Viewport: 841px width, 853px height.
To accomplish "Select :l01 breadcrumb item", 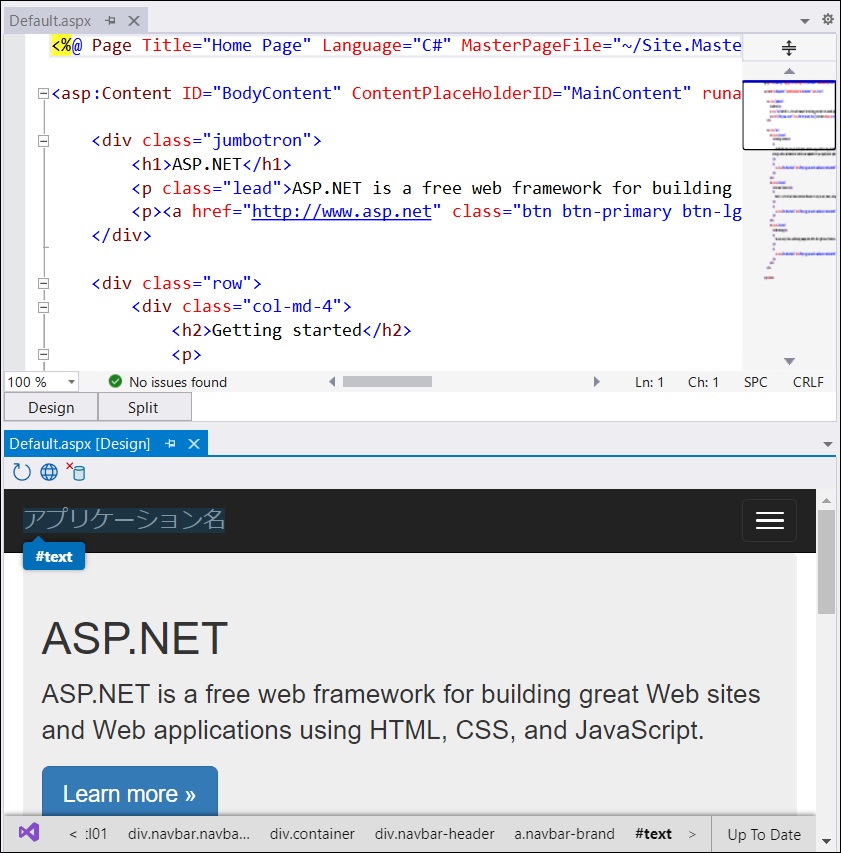I will click(96, 834).
